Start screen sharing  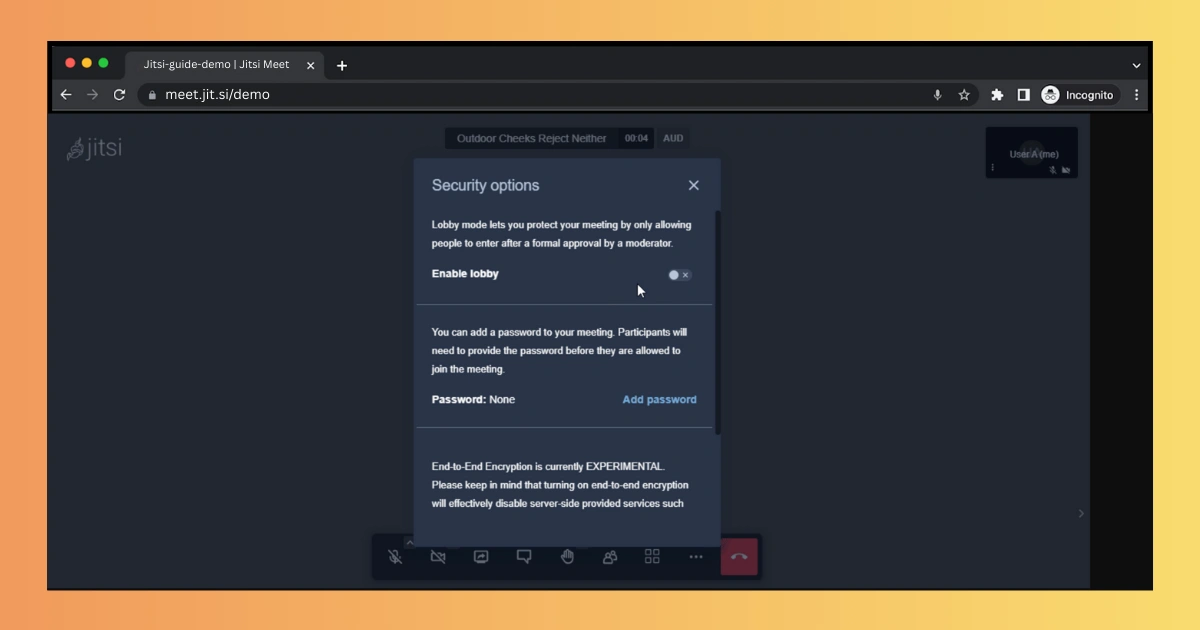click(481, 557)
